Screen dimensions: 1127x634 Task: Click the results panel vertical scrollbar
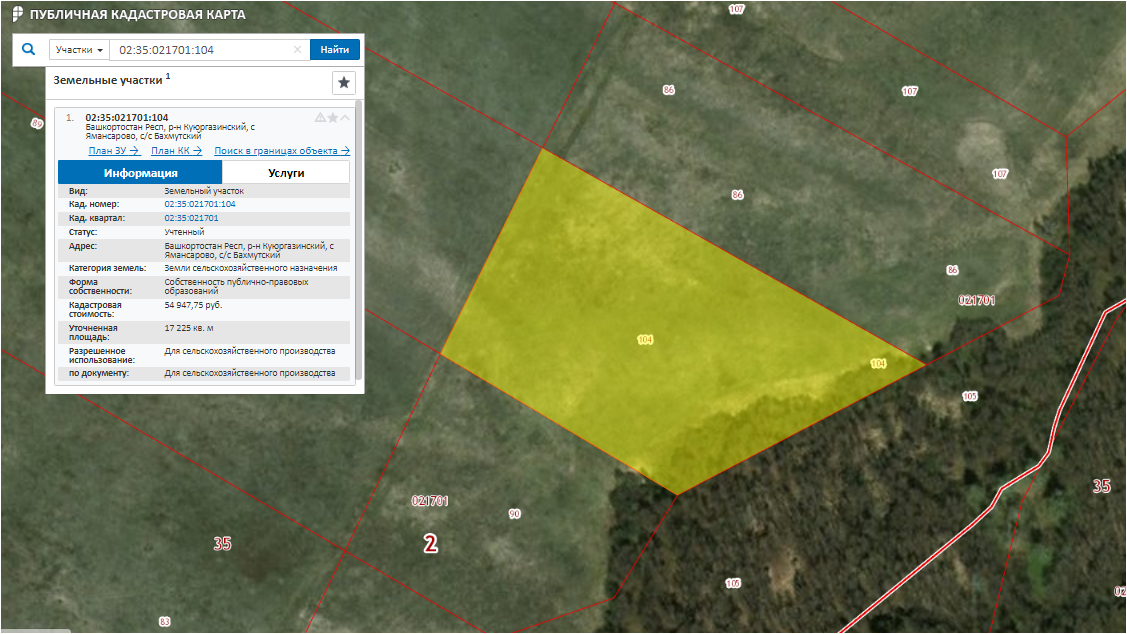(359, 240)
